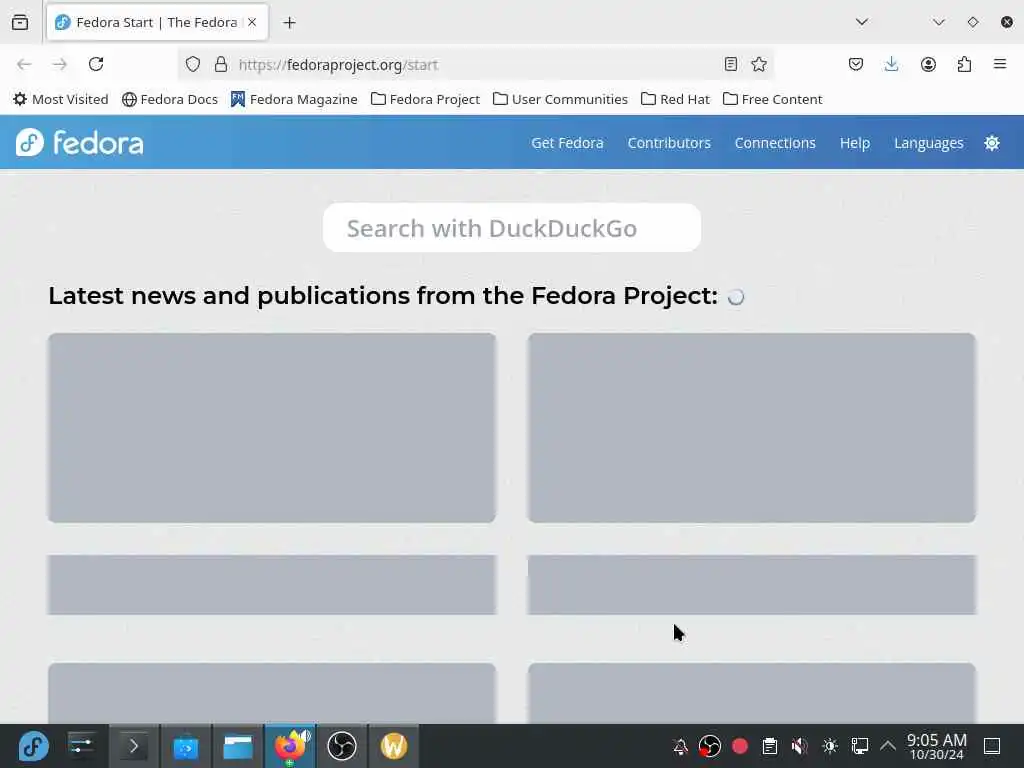Viewport: 1024px width, 768px height.
Task: Open the Help nav menu
Action: [x=854, y=143]
